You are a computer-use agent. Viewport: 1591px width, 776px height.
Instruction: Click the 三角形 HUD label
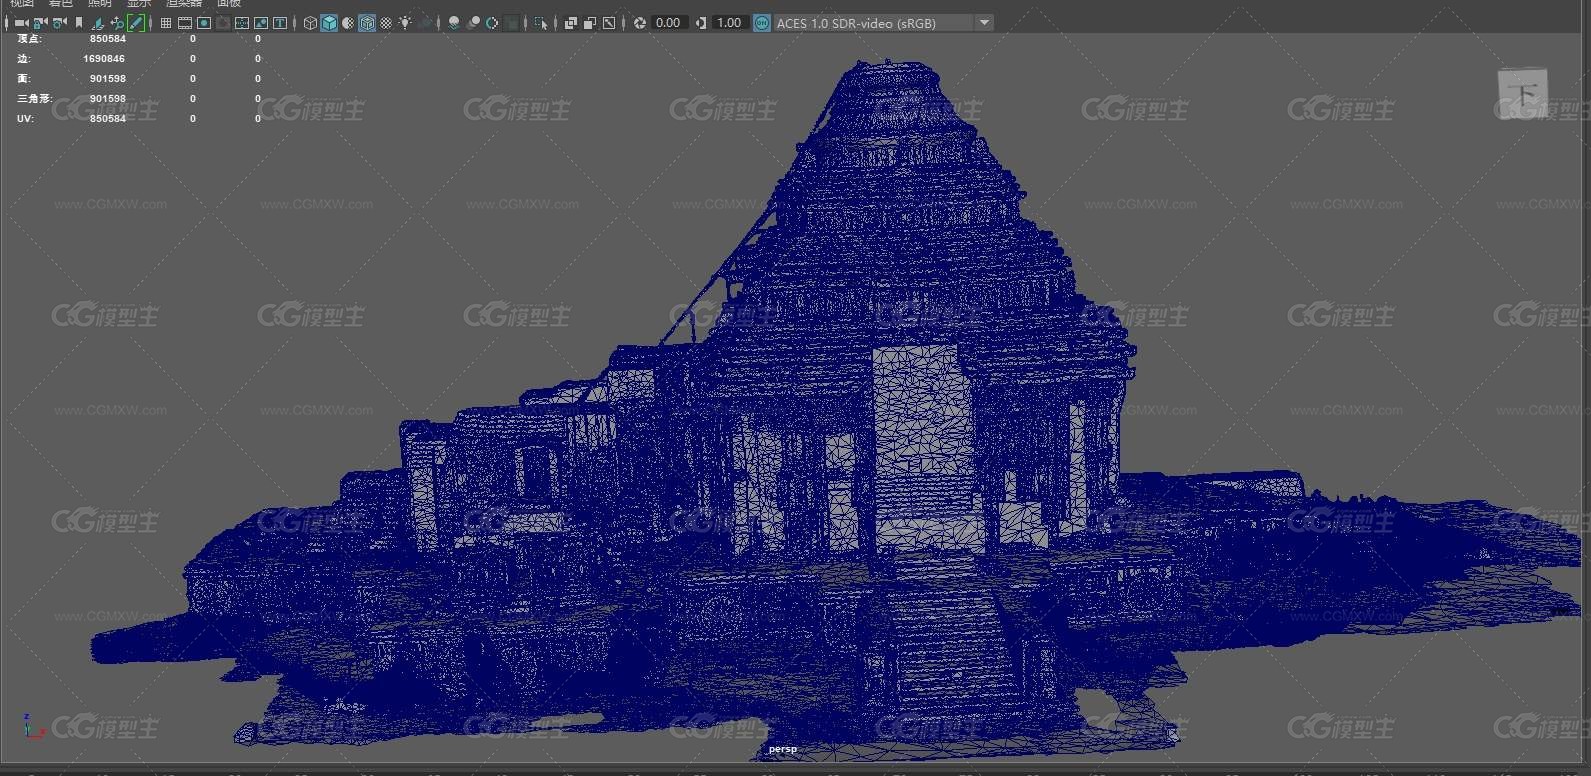34,99
